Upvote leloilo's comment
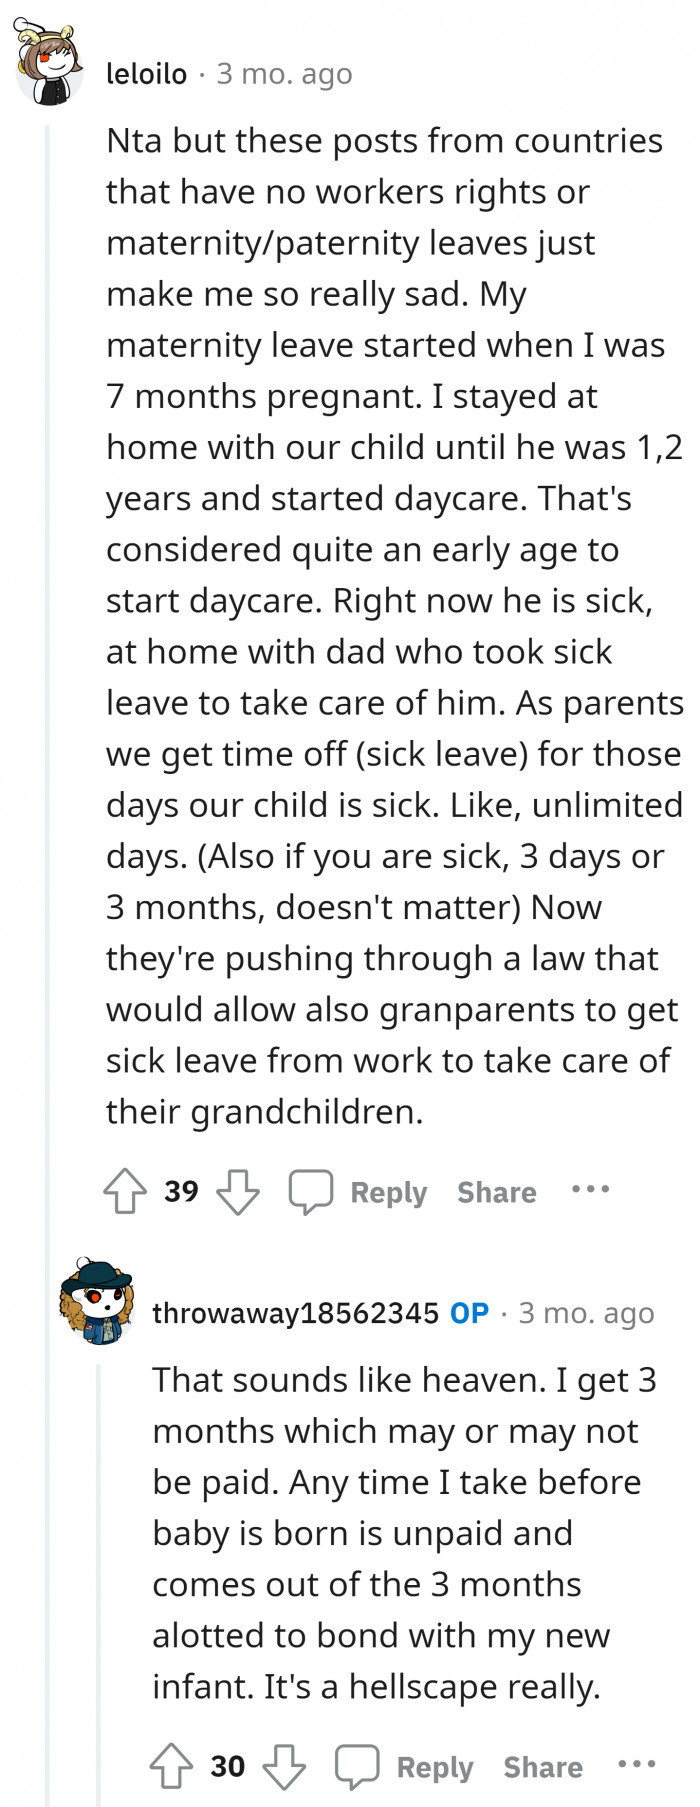This screenshot has height=1807, width=700. click(126, 1191)
